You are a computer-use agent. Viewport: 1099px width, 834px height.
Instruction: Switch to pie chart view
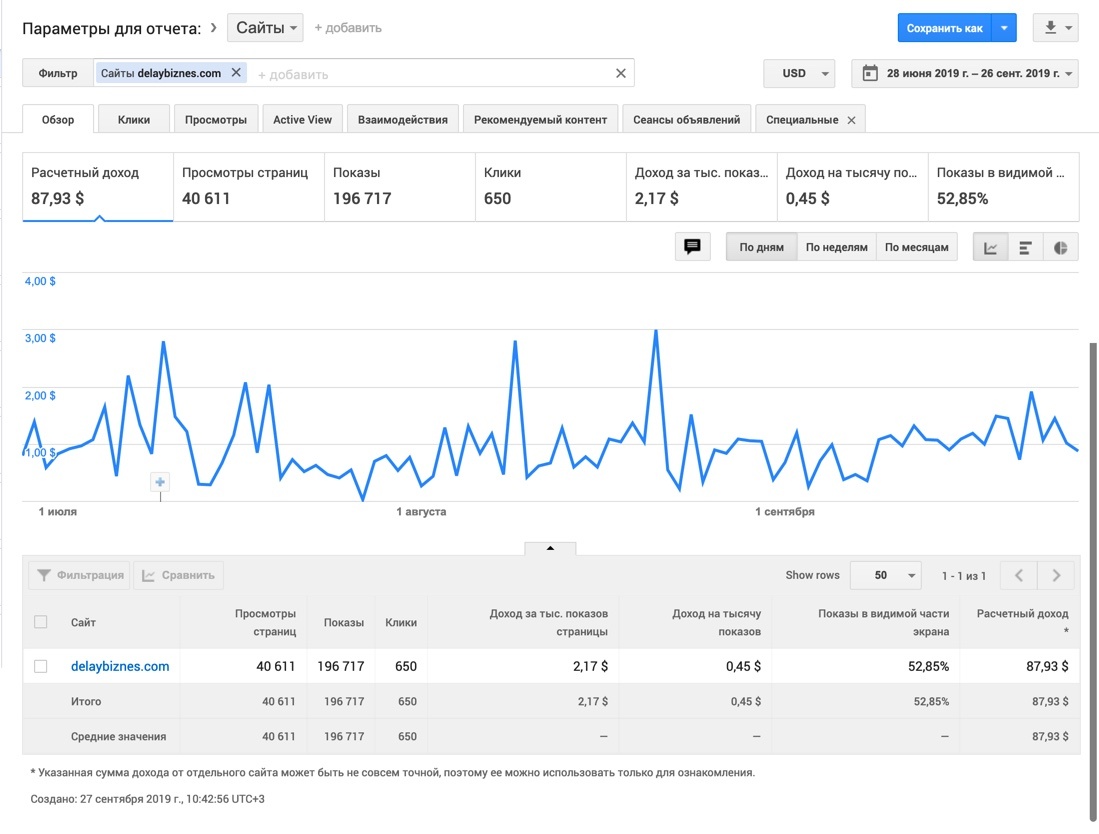tap(1060, 247)
